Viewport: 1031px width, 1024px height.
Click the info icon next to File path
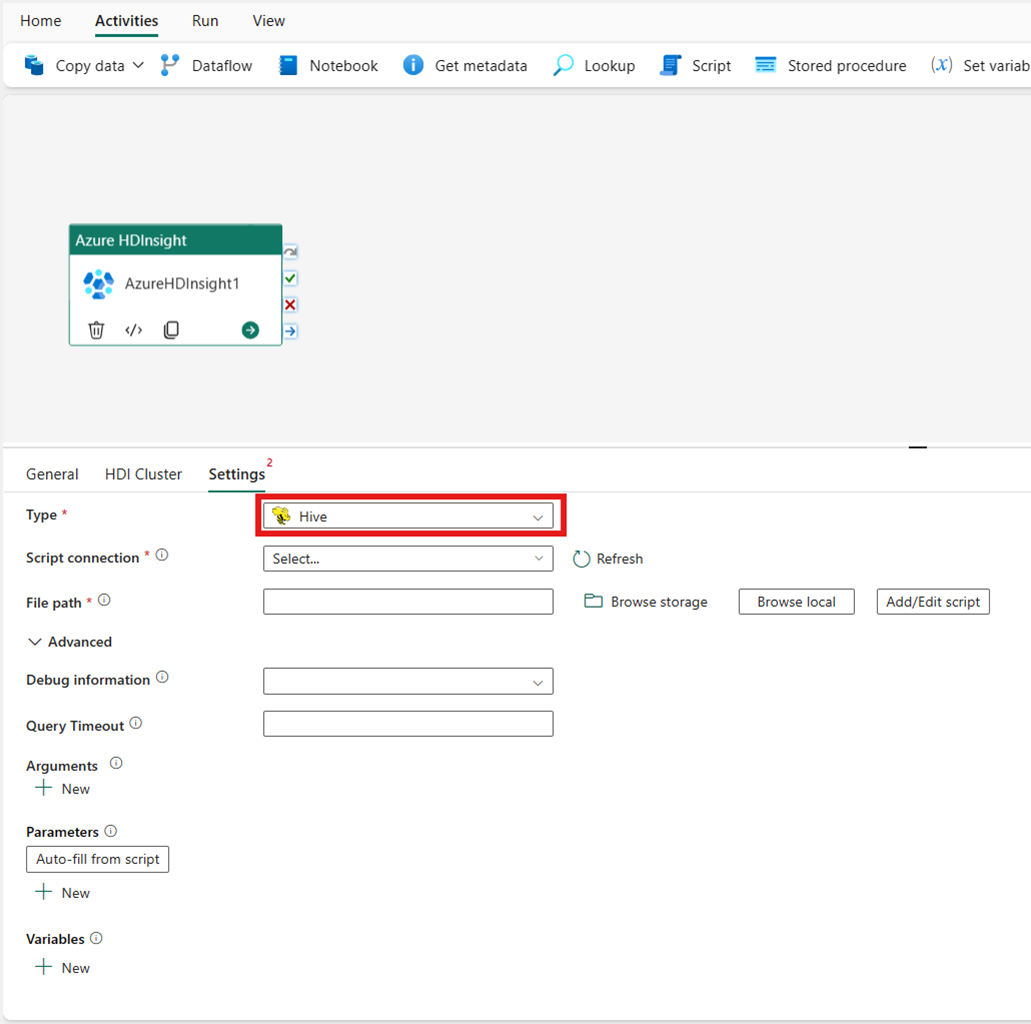click(x=104, y=600)
